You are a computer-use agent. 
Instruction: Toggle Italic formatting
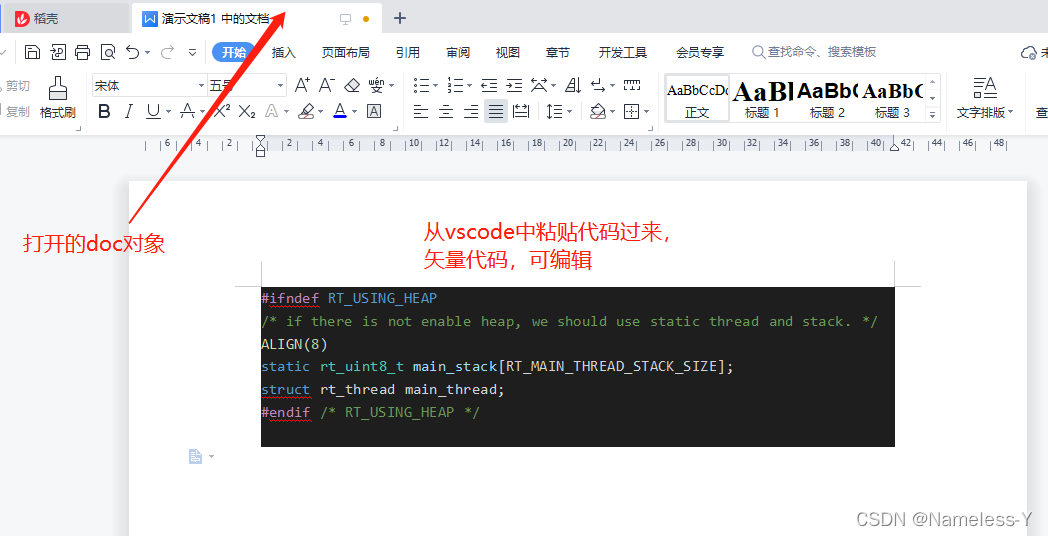(129, 111)
